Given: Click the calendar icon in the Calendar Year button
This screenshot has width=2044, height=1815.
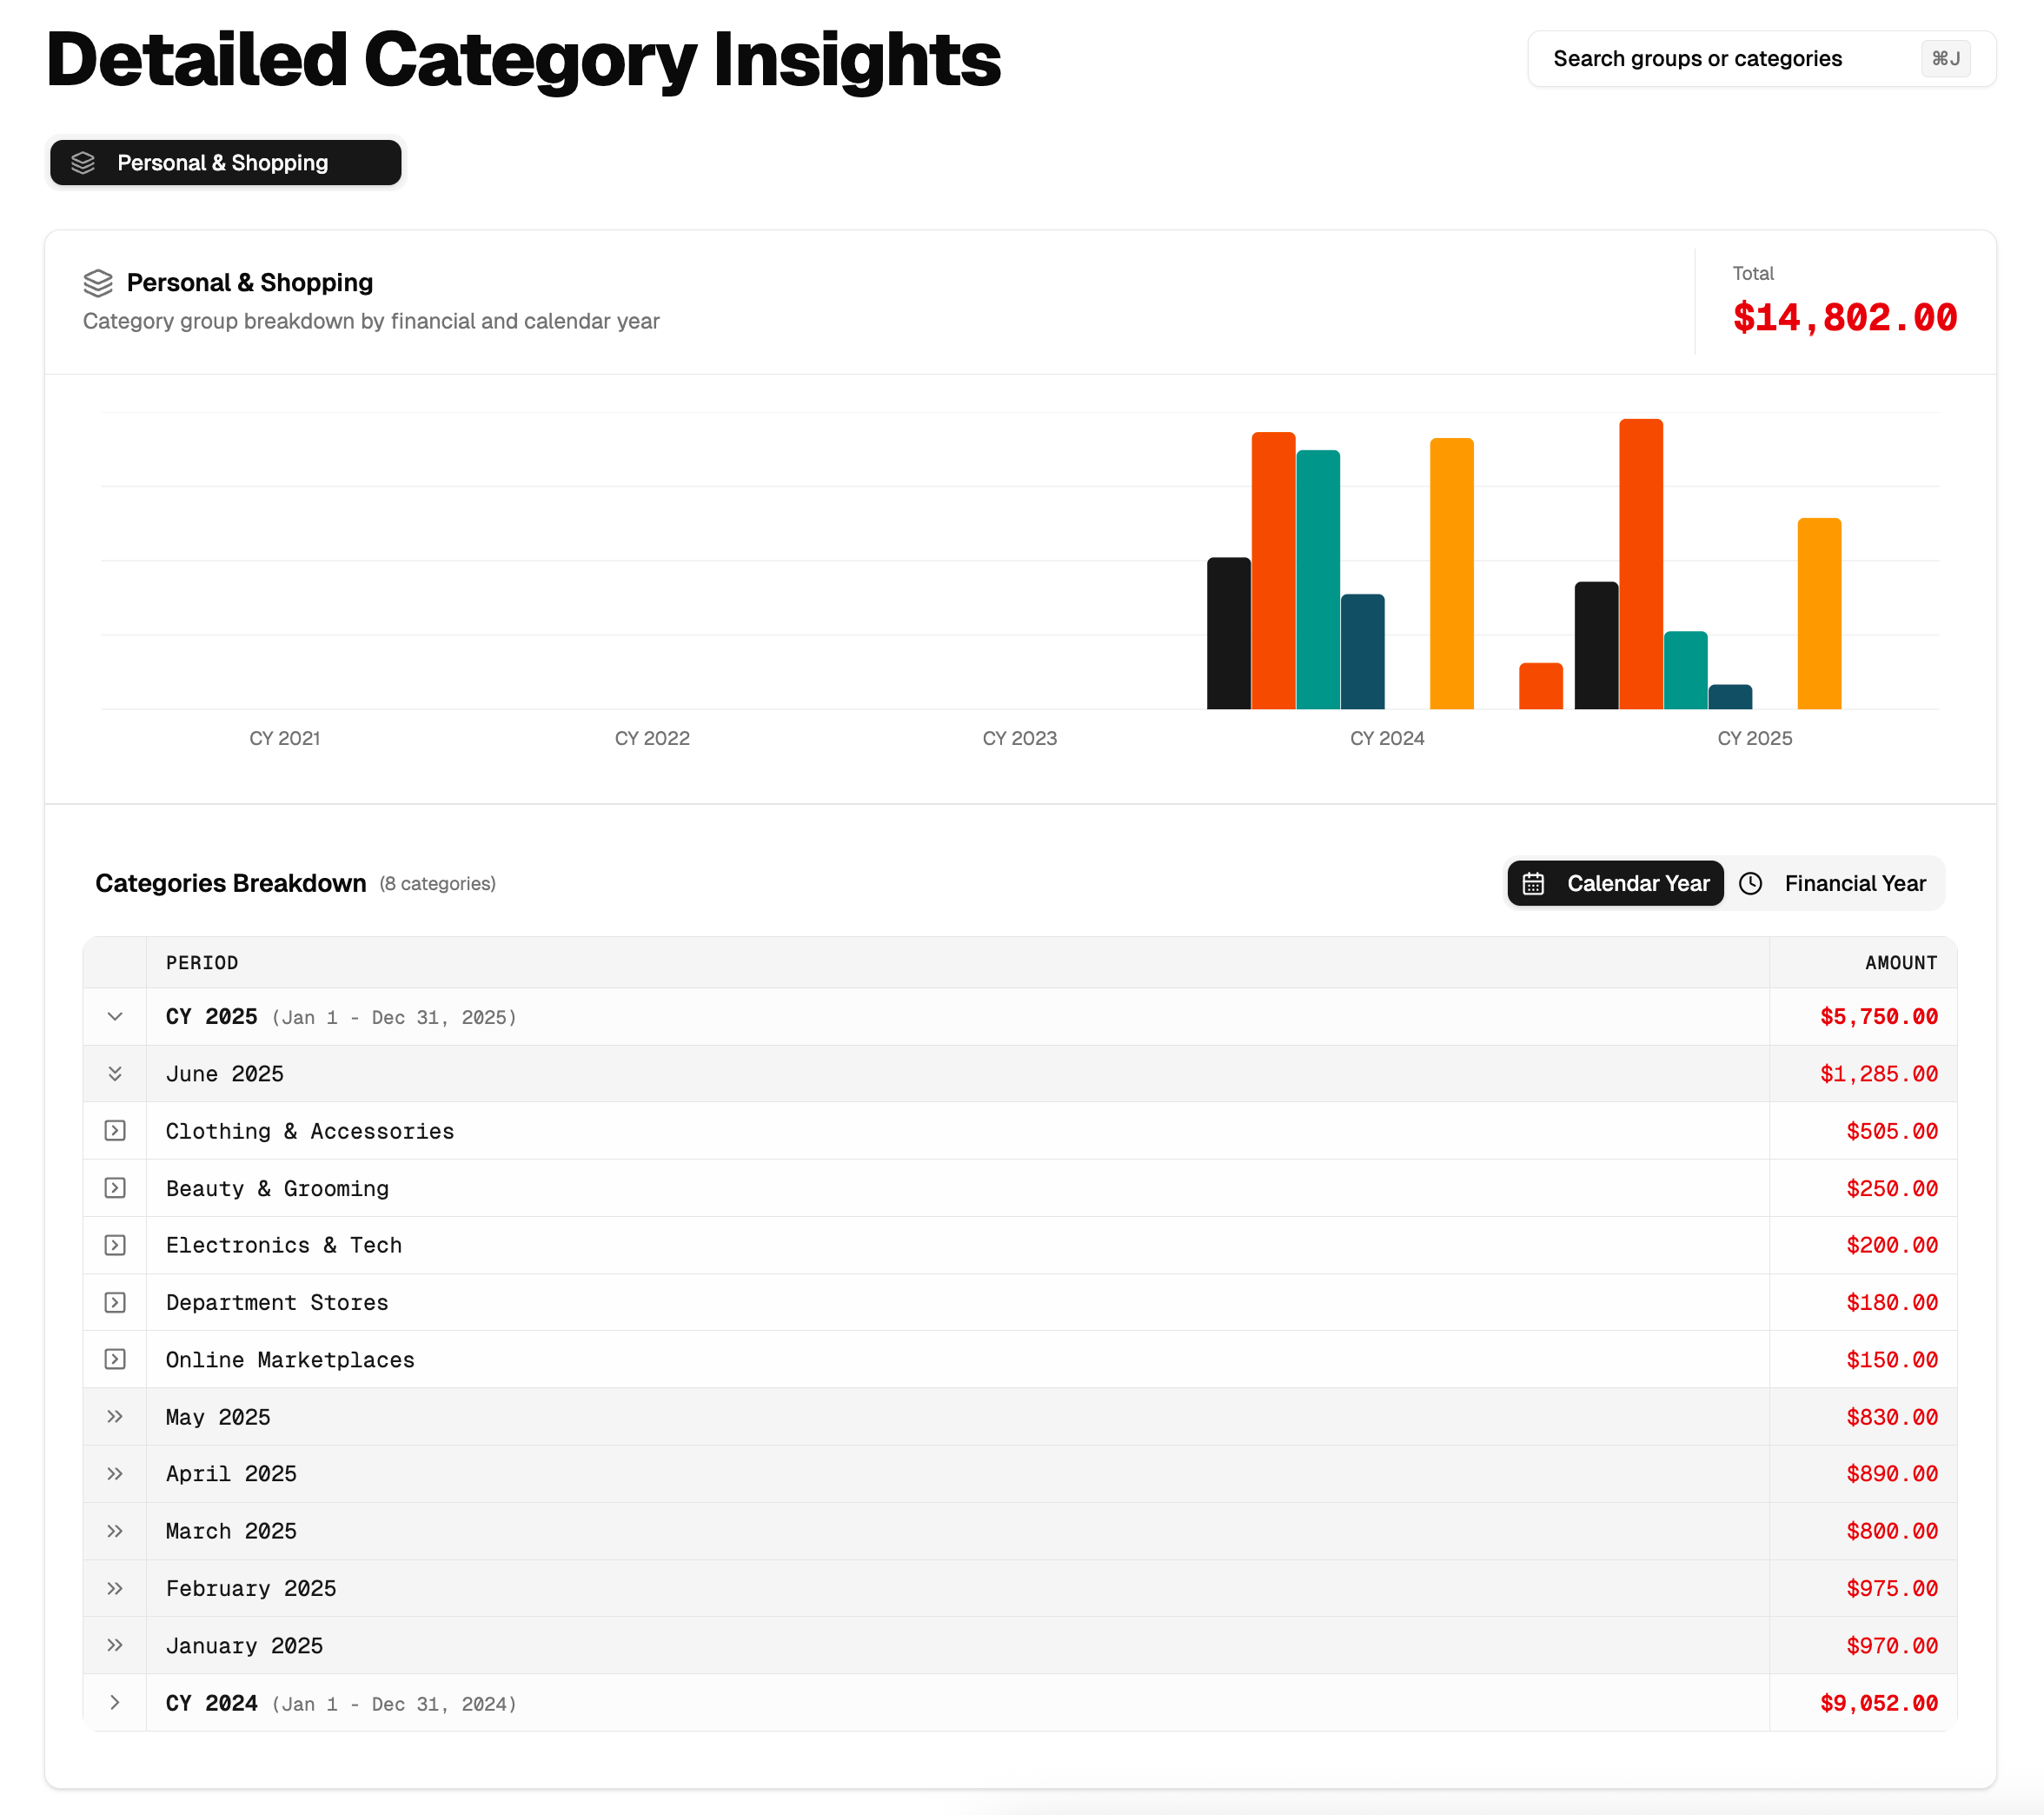Looking at the screenshot, I should tap(1535, 883).
